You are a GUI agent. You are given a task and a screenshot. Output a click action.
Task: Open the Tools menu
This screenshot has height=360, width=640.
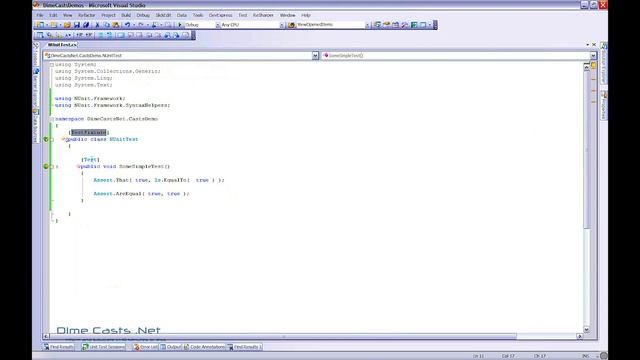click(198, 15)
